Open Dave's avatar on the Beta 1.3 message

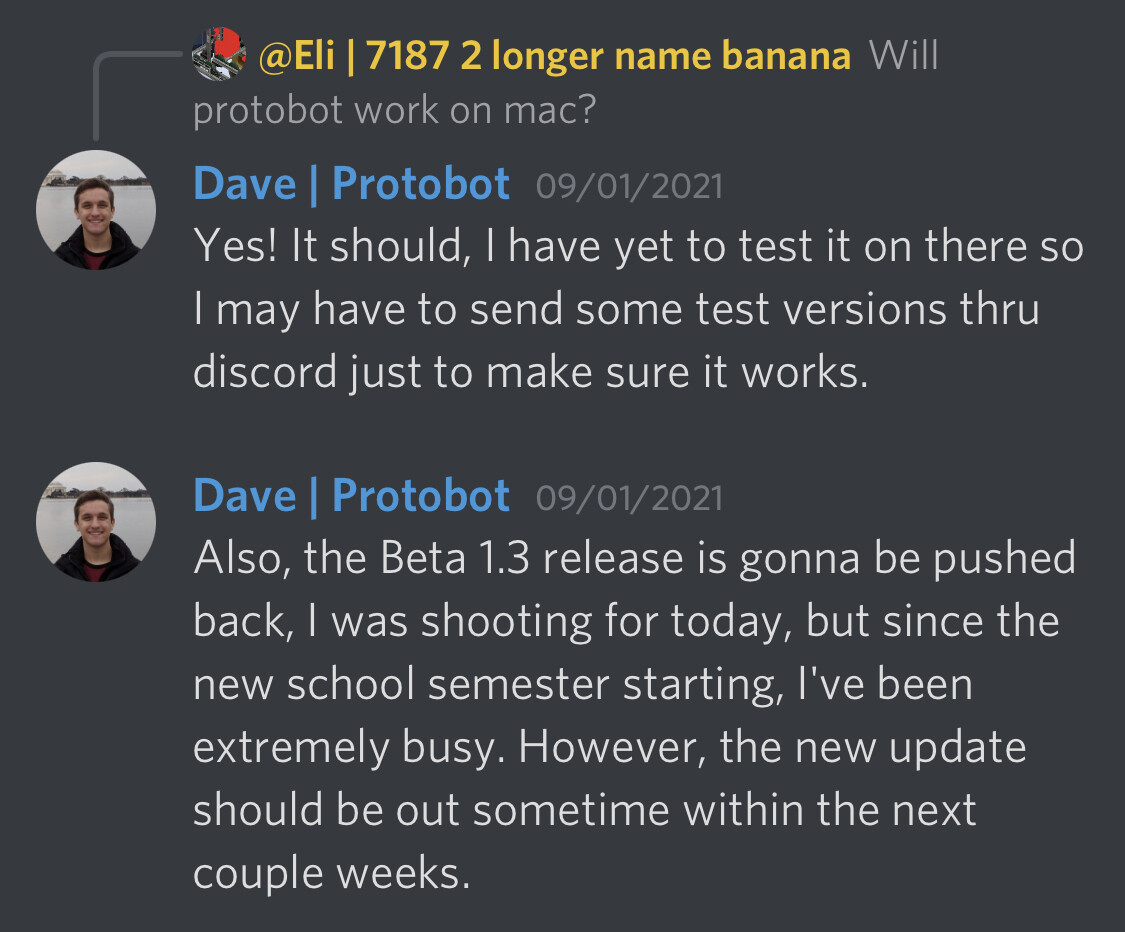[x=96, y=522]
